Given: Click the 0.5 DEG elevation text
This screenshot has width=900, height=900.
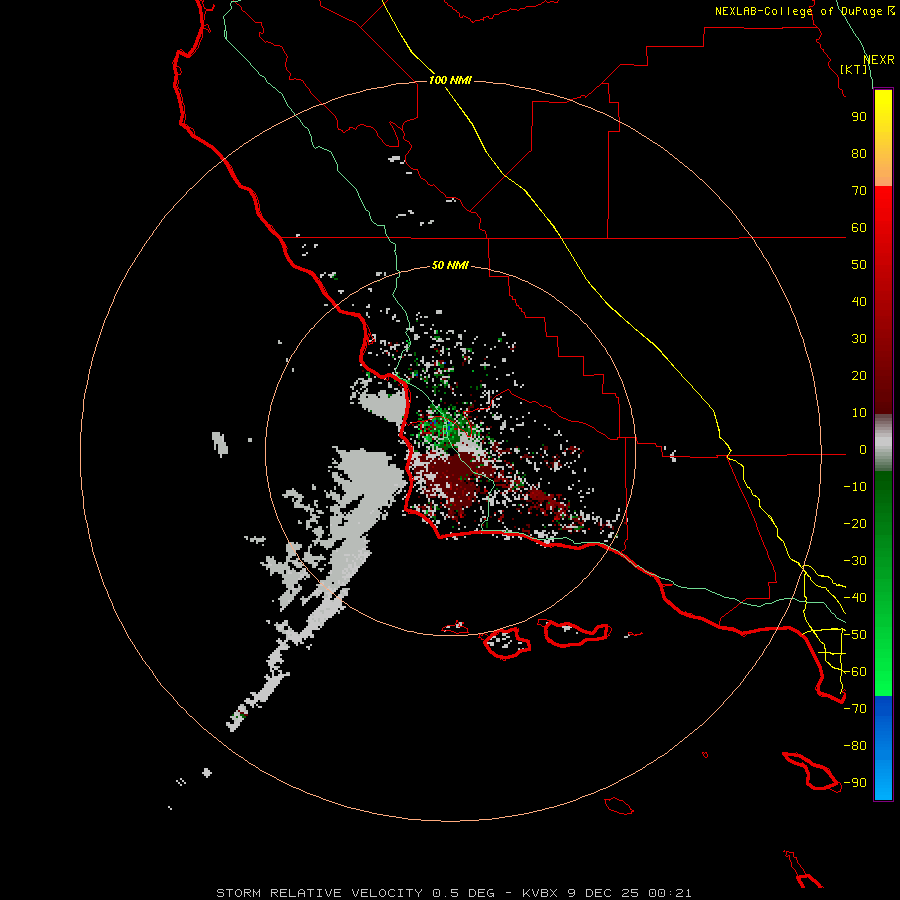Looking at the screenshot, I should [x=463, y=893].
